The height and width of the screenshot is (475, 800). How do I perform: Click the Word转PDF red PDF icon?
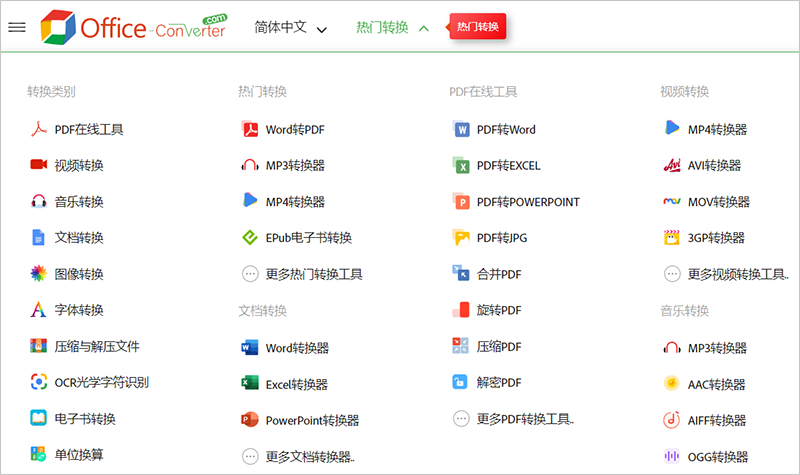coord(249,129)
